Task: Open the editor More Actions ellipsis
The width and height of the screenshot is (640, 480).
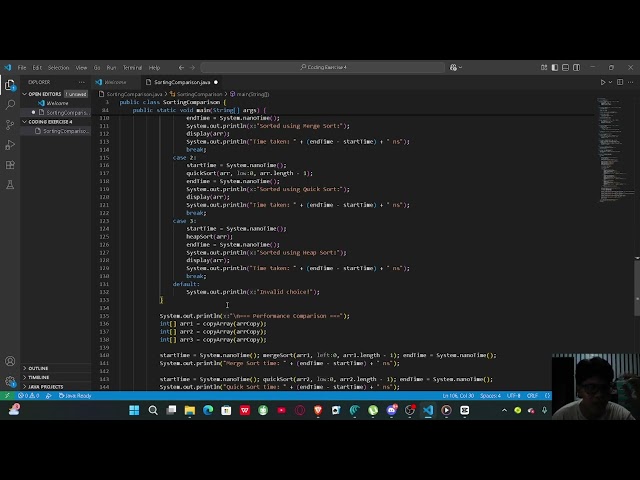Action: (631, 82)
